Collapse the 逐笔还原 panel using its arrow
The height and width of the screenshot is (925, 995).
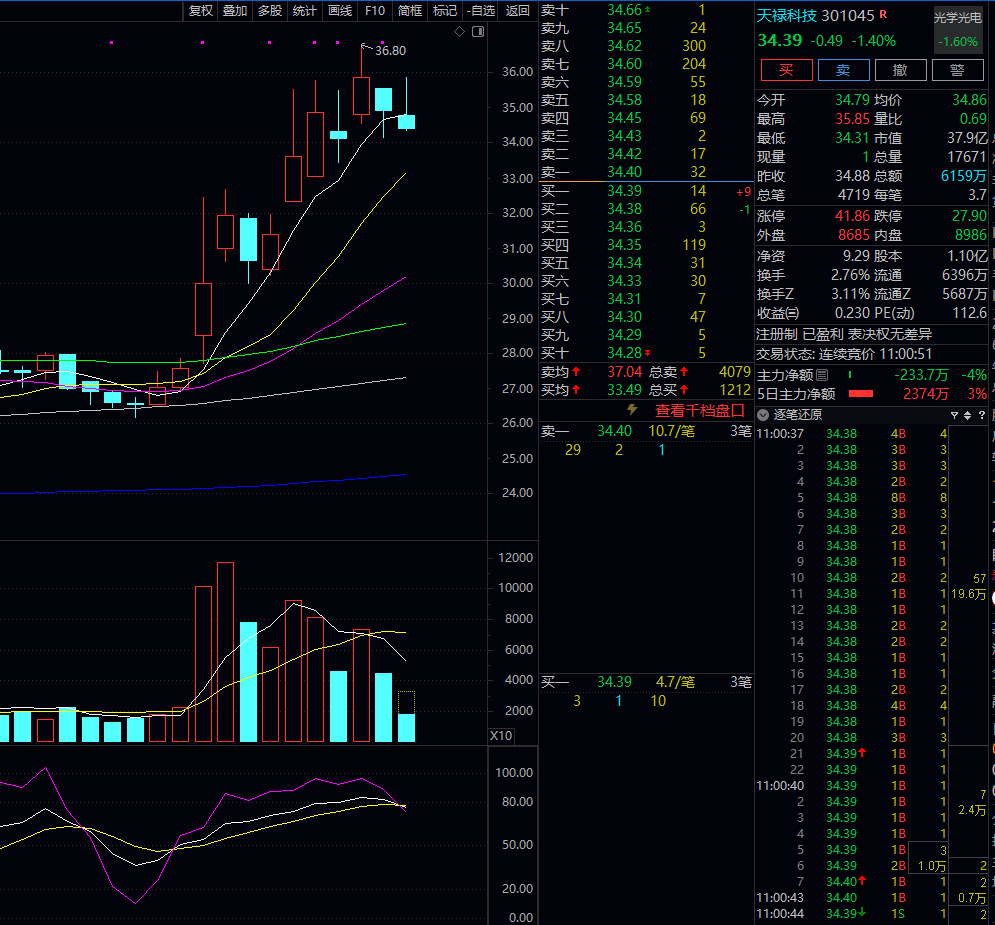[x=763, y=415]
